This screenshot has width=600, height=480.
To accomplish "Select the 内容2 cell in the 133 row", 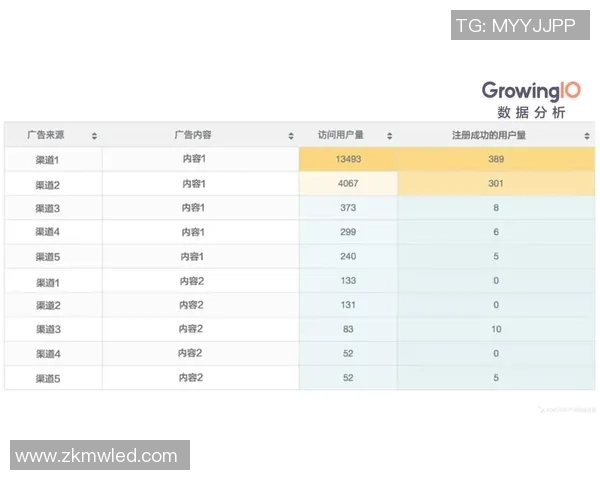I will [193, 281].
